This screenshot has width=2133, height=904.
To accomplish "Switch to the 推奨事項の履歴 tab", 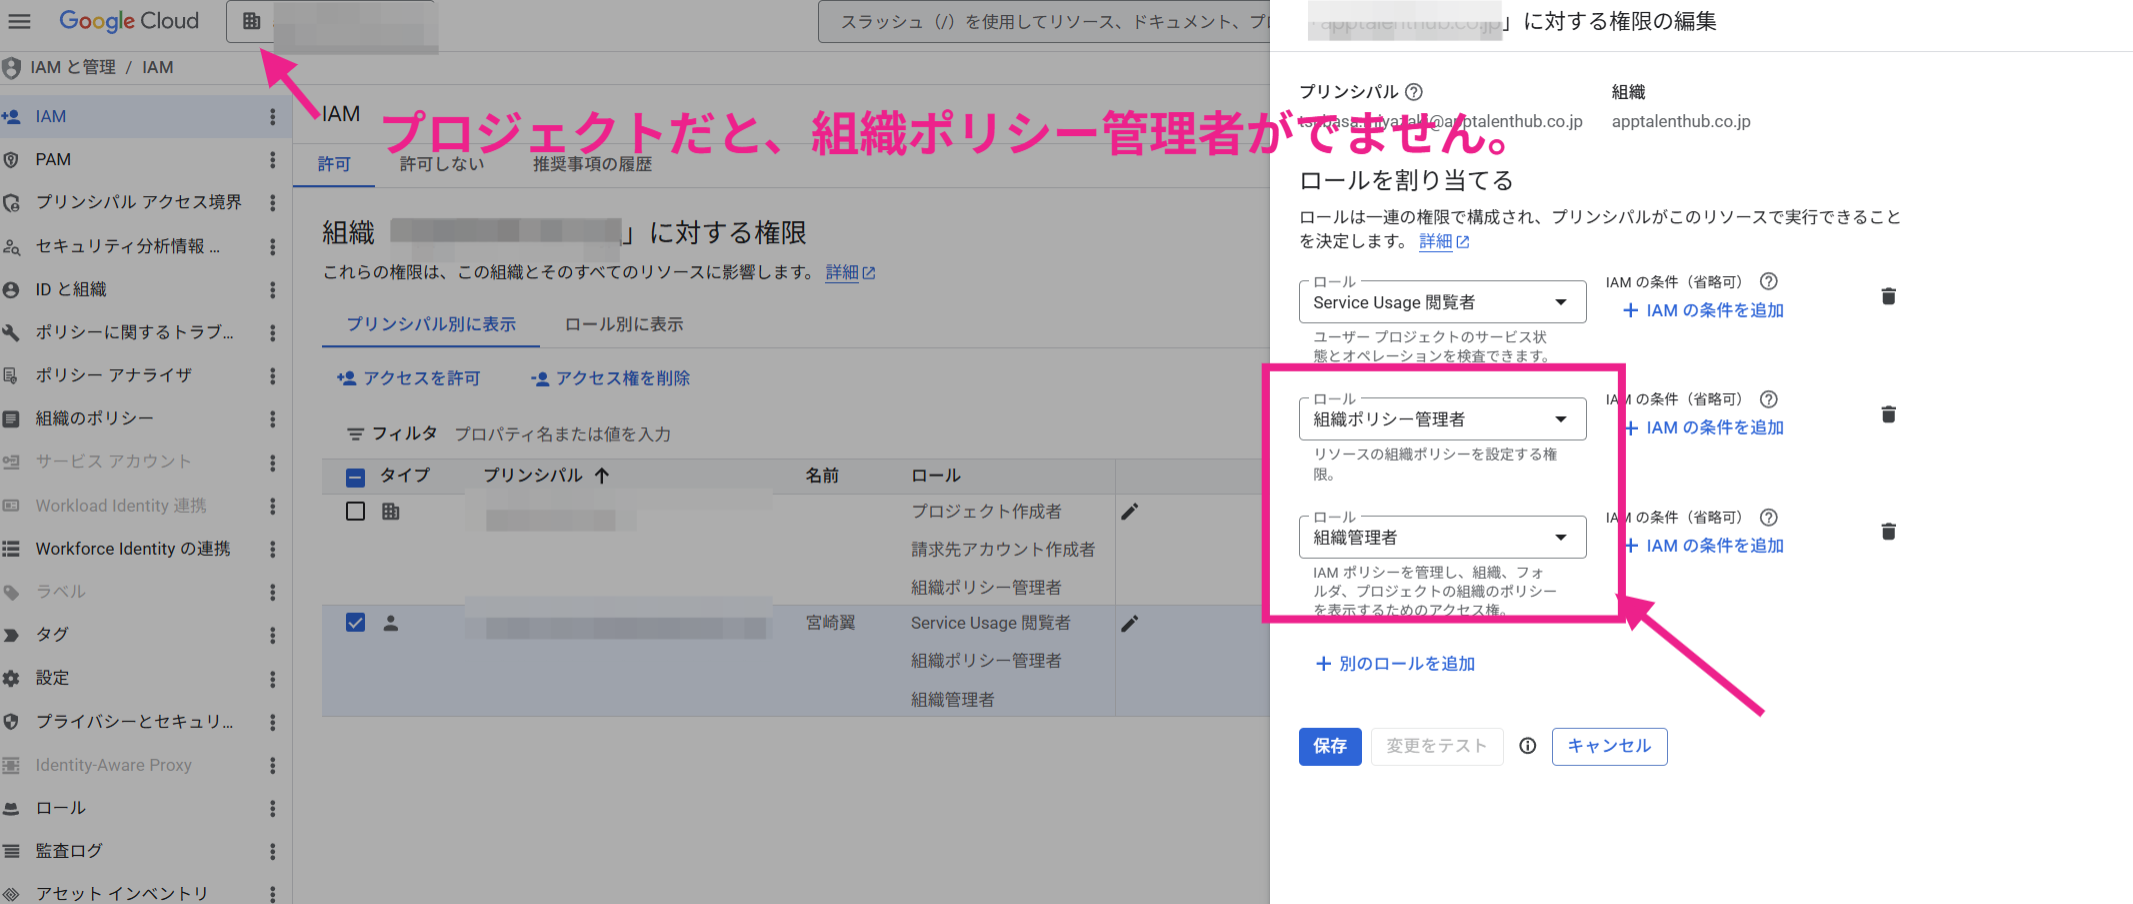I will pos(592,164).
